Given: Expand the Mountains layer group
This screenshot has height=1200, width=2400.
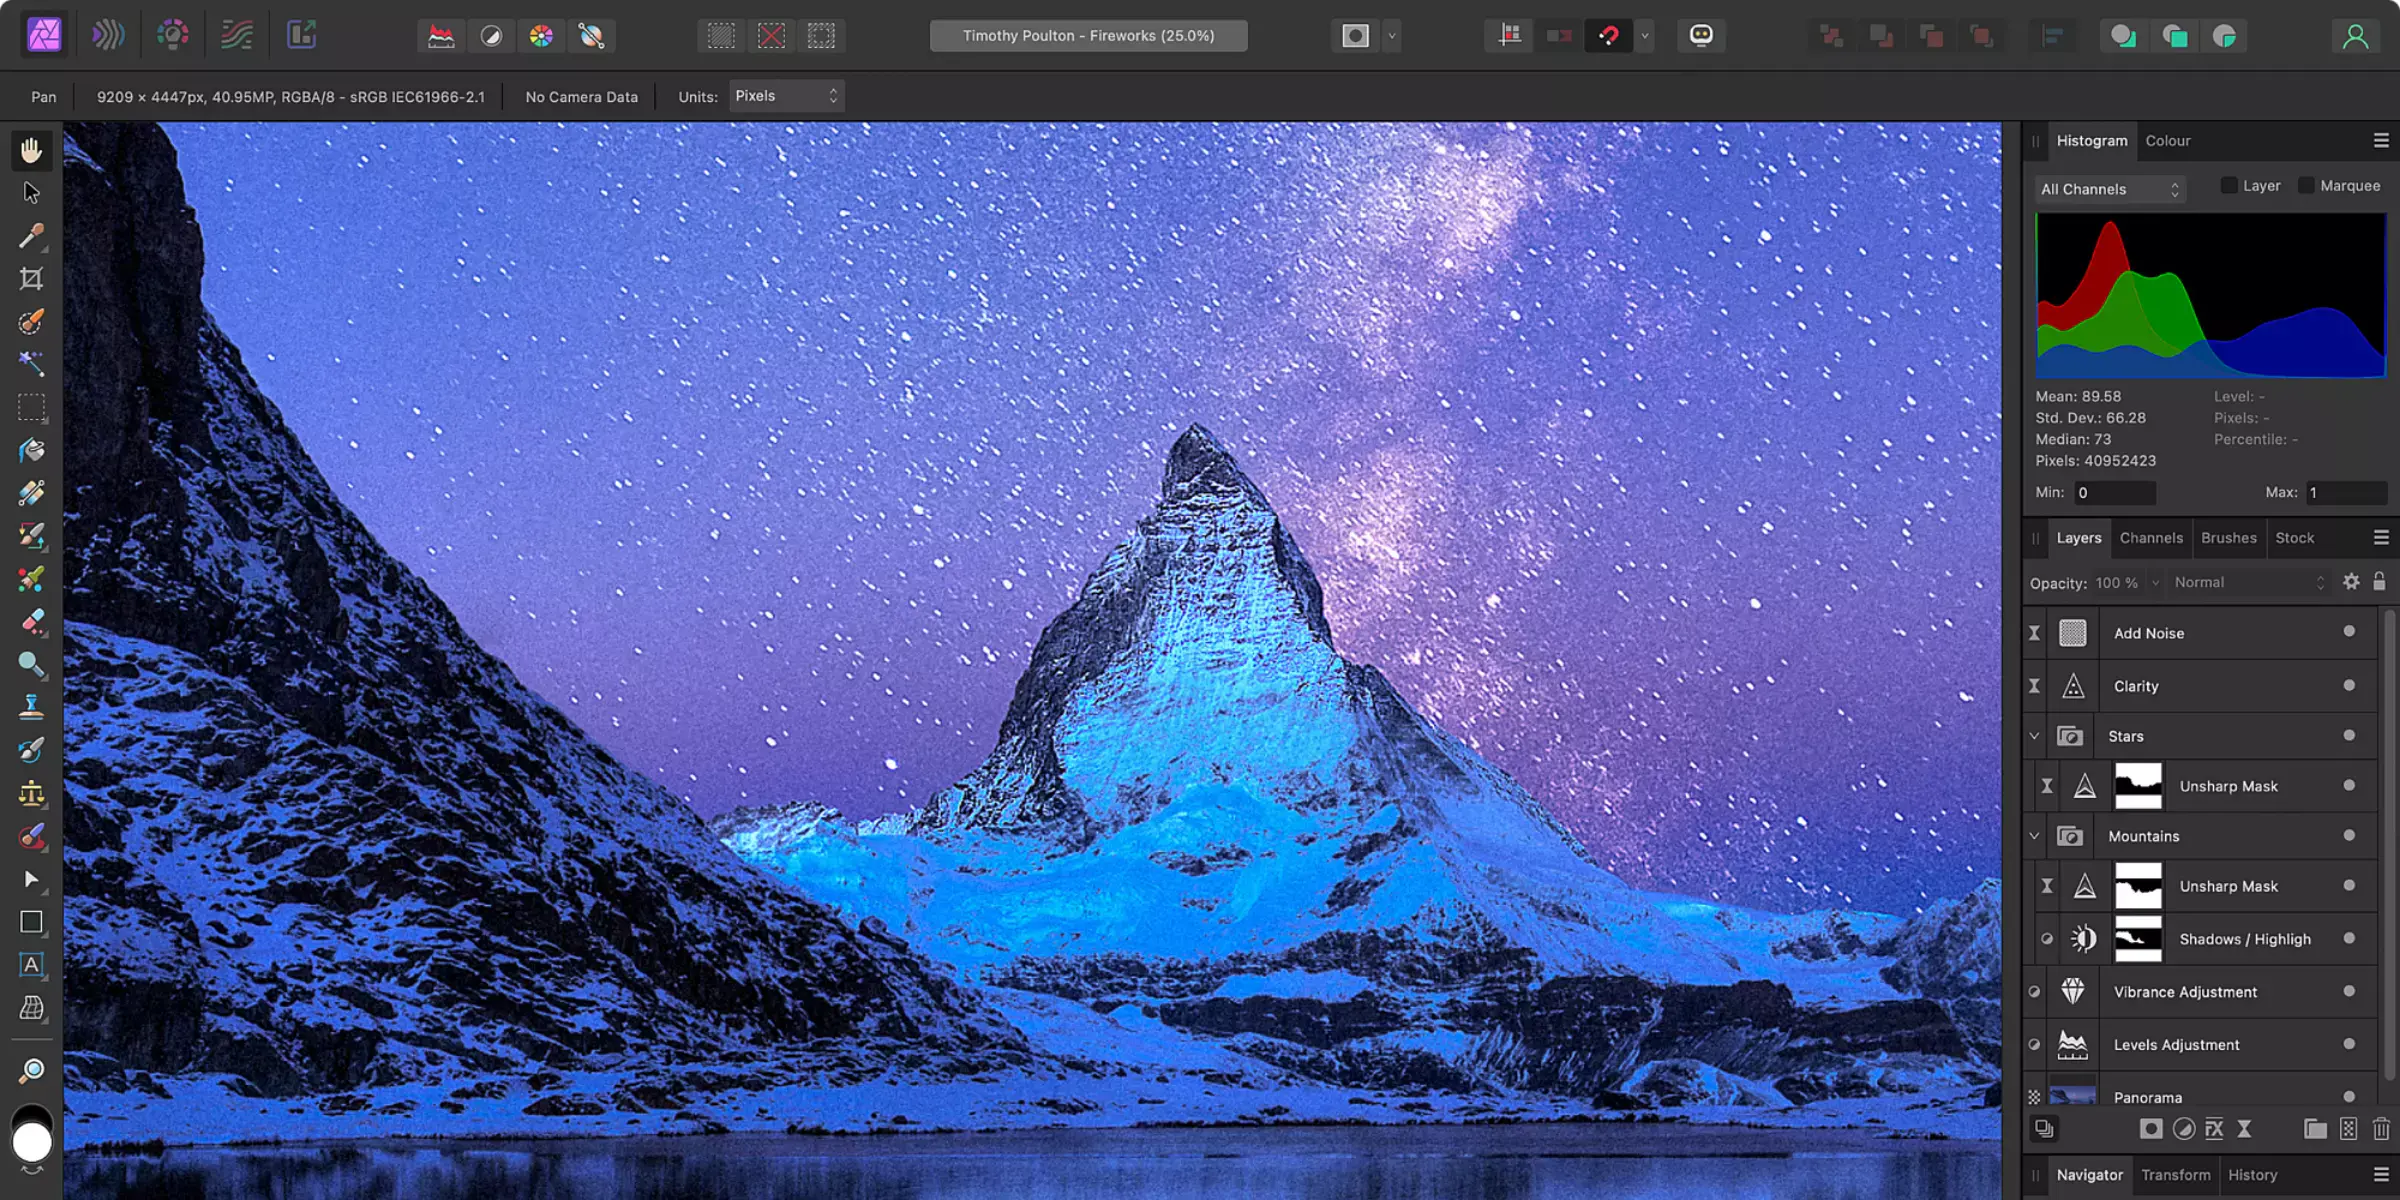Looking at the screenshot, I should [x=2033, y=834].
